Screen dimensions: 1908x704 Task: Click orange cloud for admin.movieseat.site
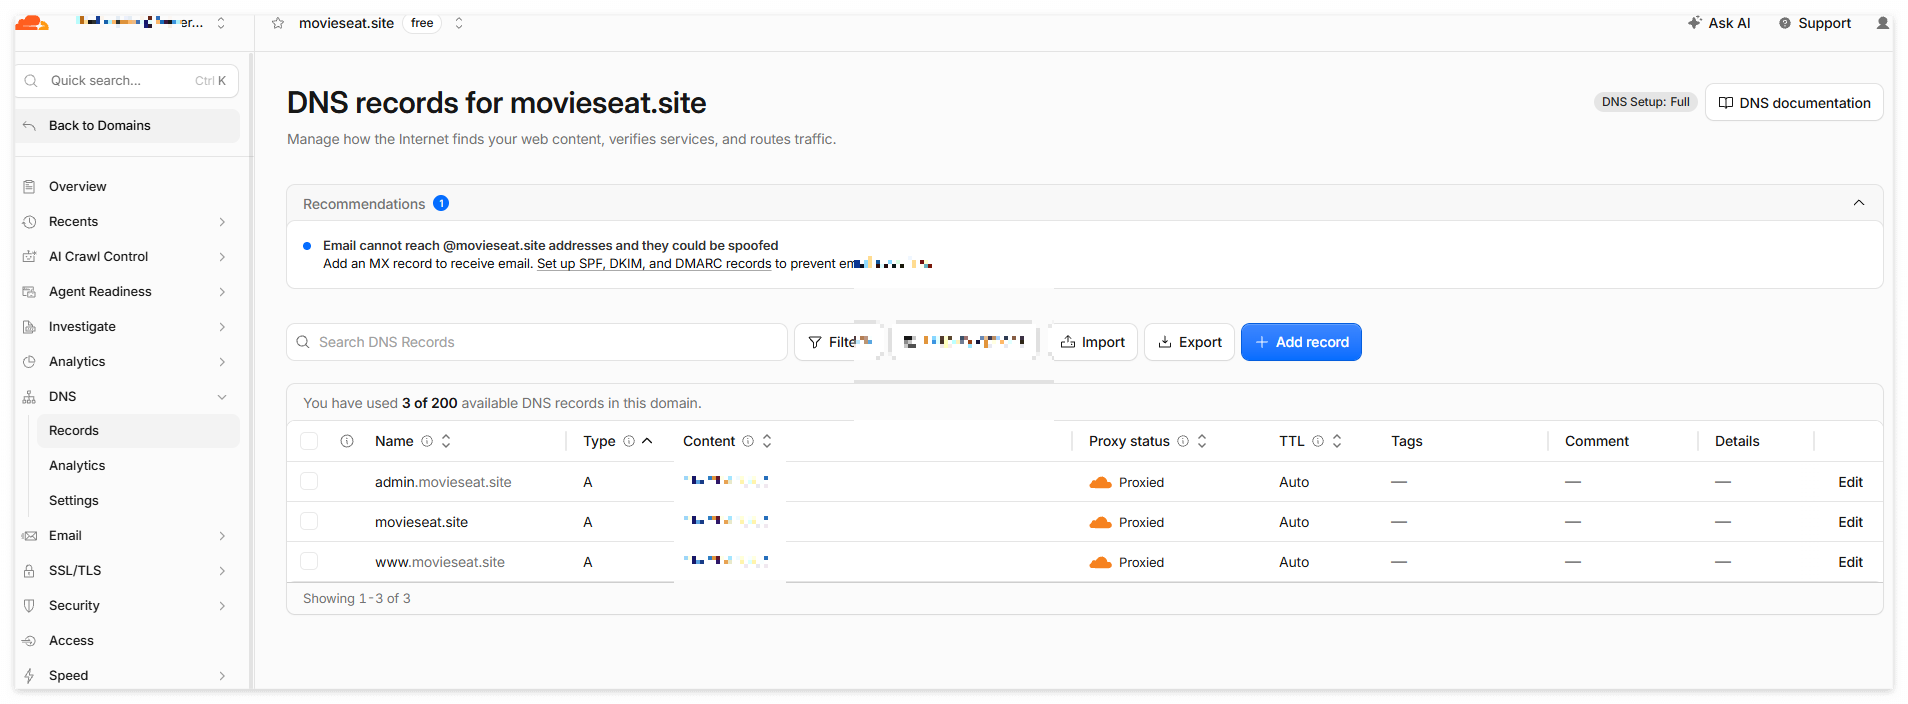click(x=1100, y=482)
